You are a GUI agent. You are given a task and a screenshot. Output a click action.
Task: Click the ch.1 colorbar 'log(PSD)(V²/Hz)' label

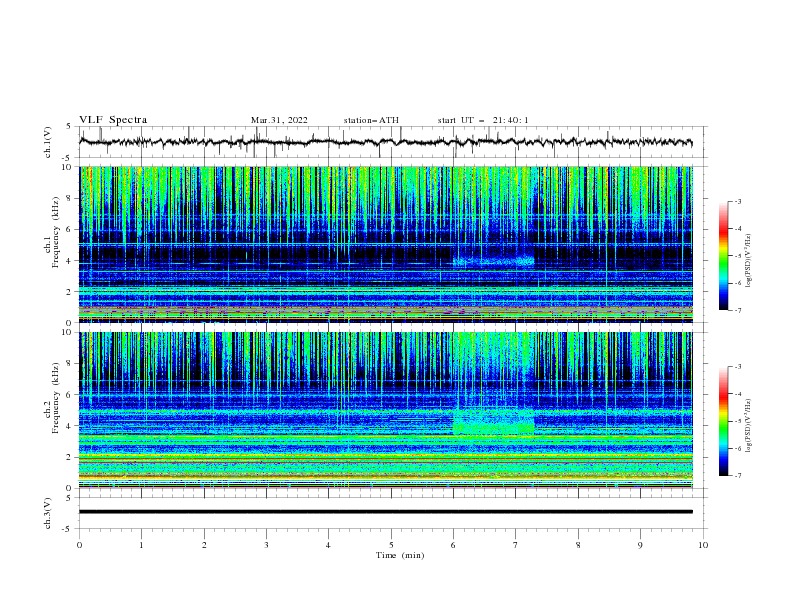click(749, 261)
